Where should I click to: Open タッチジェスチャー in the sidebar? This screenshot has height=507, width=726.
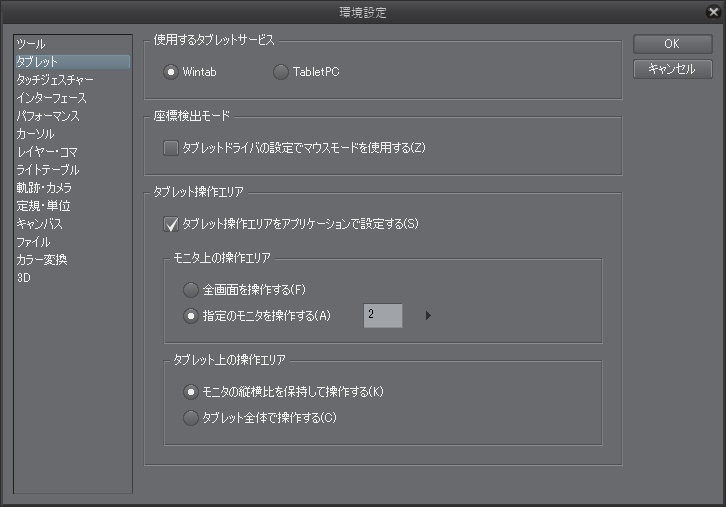coord(56,80)
